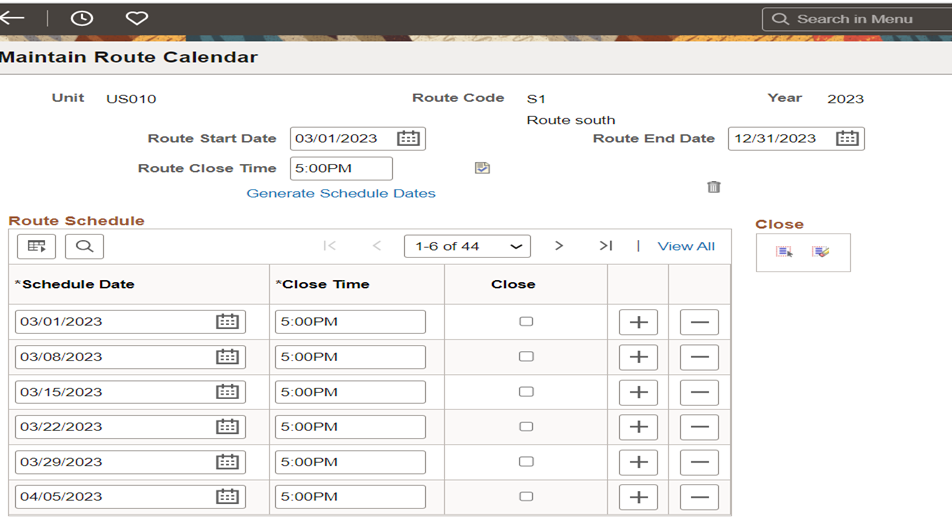Go to previous page of schedule rows

coord(376,245)
